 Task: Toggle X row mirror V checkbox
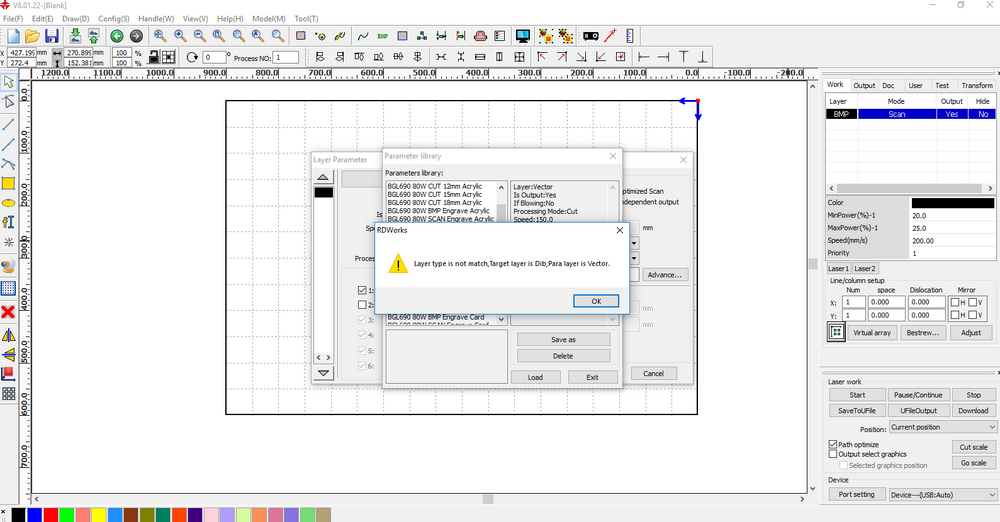[x=973, y=302]
